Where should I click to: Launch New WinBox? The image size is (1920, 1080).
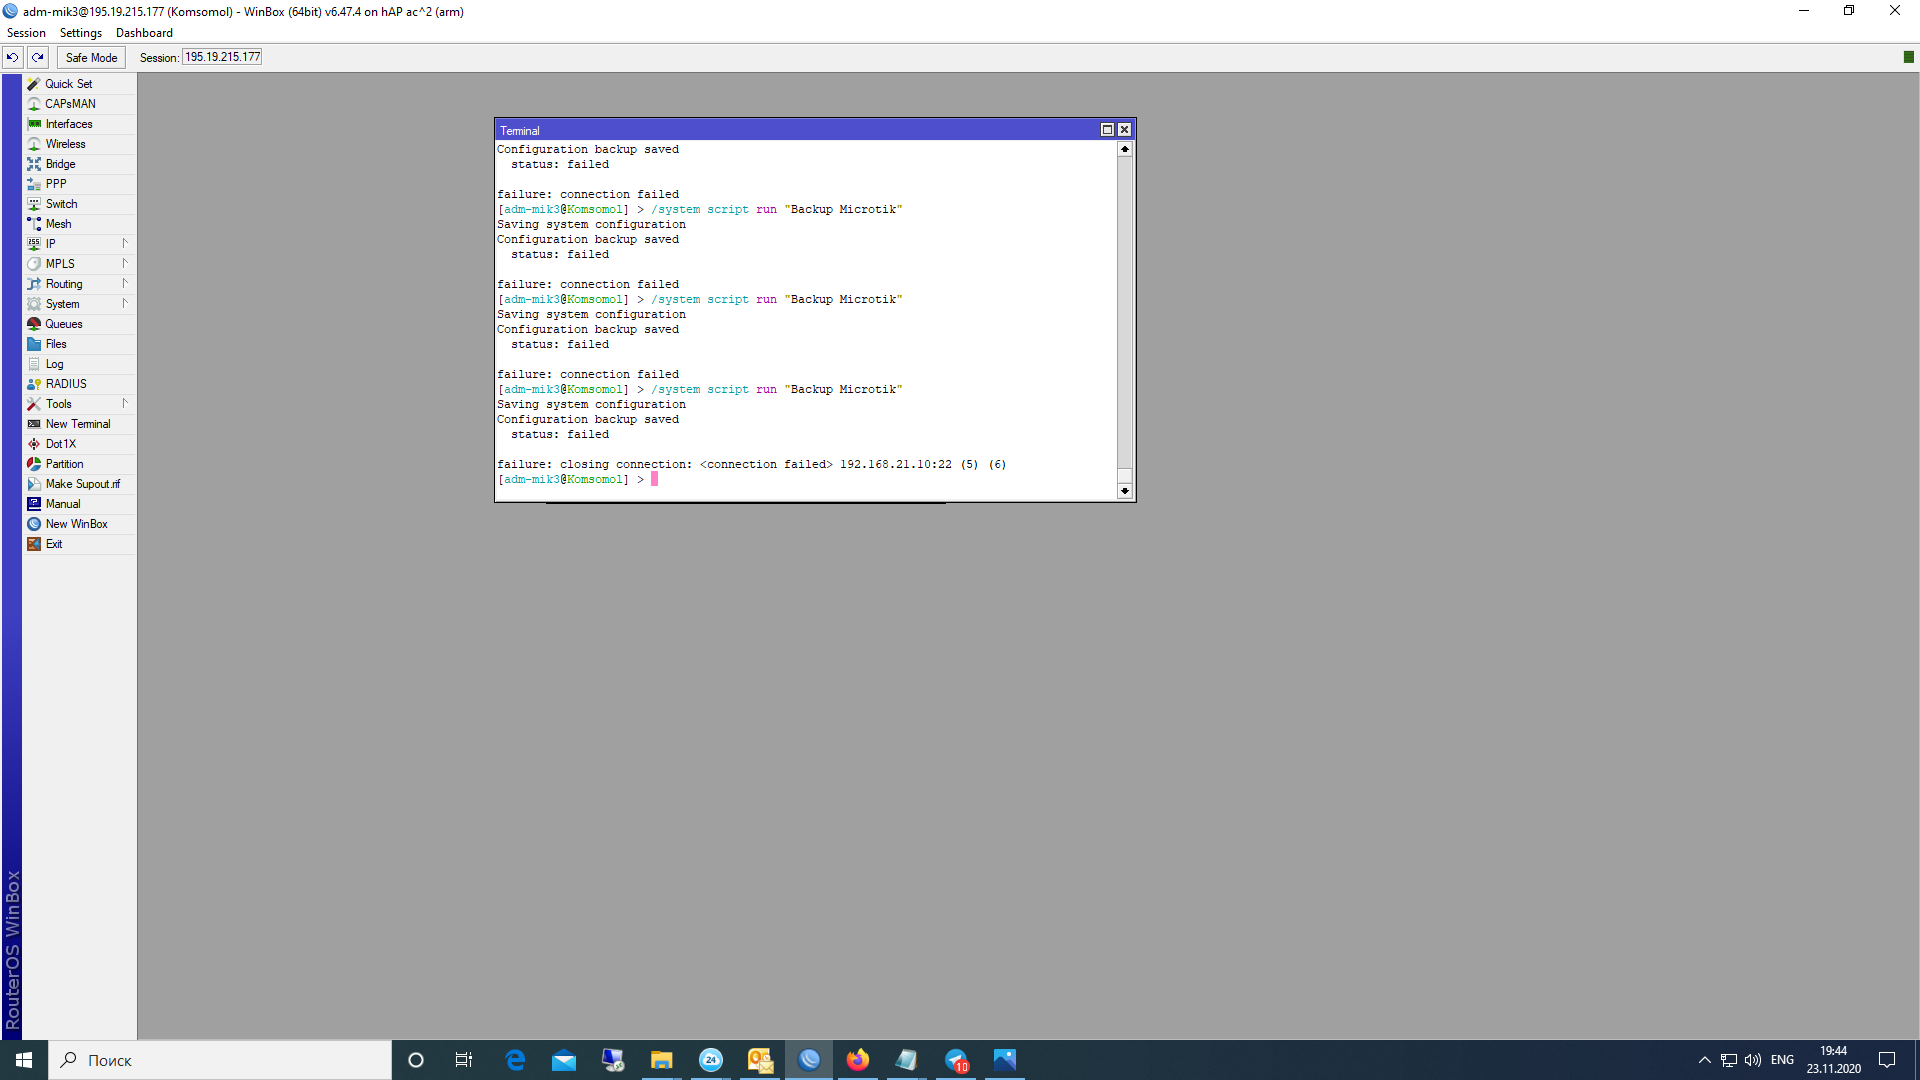click(79, 524)
